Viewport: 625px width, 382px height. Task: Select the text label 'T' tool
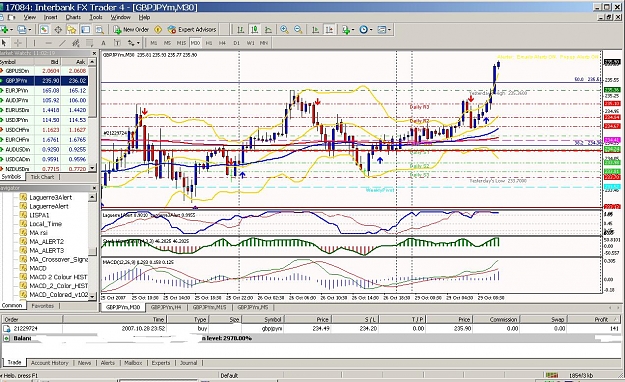[x=117, y=43]
